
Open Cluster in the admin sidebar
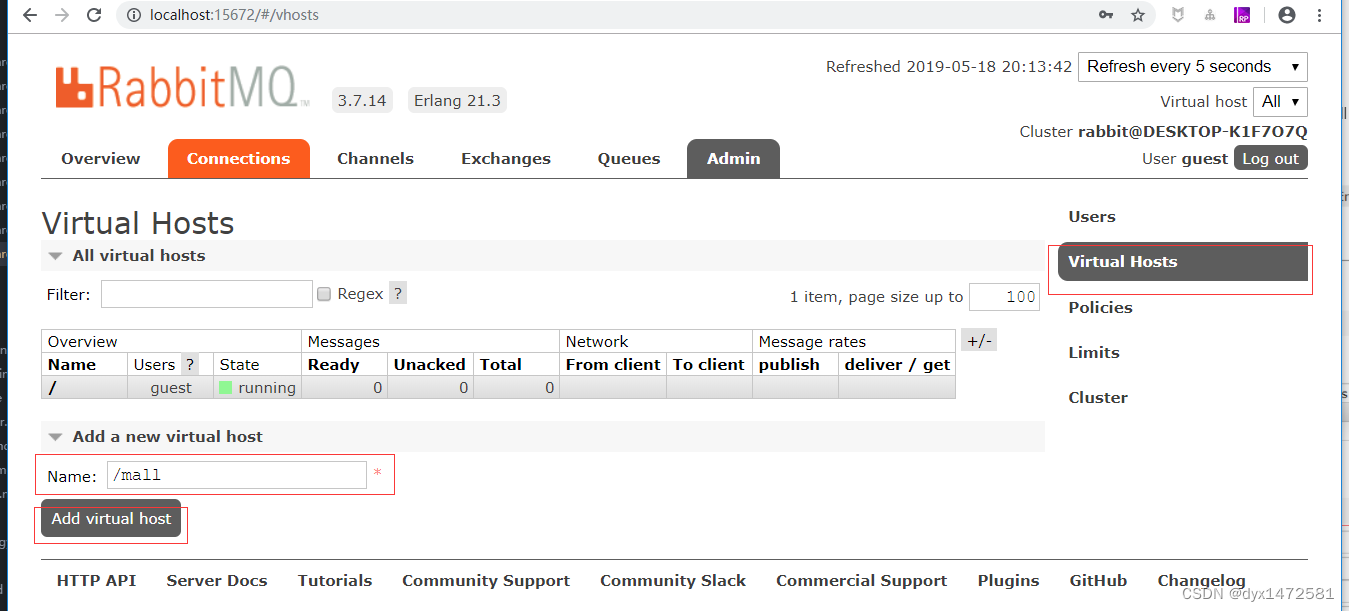(x=1098, y=398)
